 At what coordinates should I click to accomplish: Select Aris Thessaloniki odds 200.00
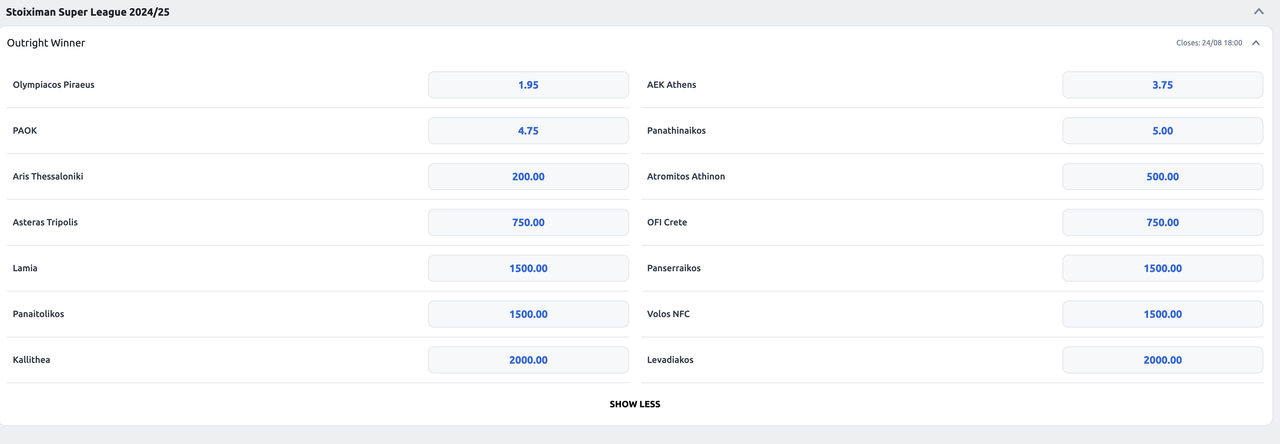(528, 177)
